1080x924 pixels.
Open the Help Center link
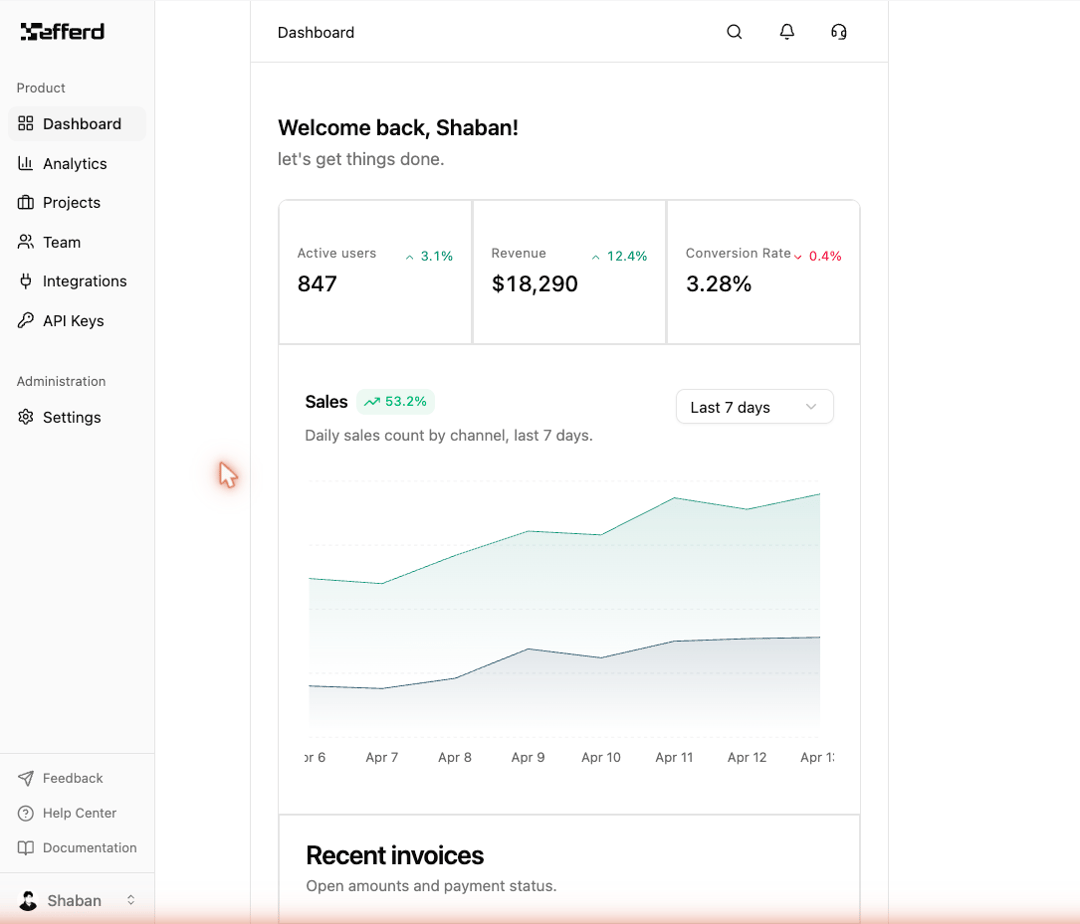(79, 813)
